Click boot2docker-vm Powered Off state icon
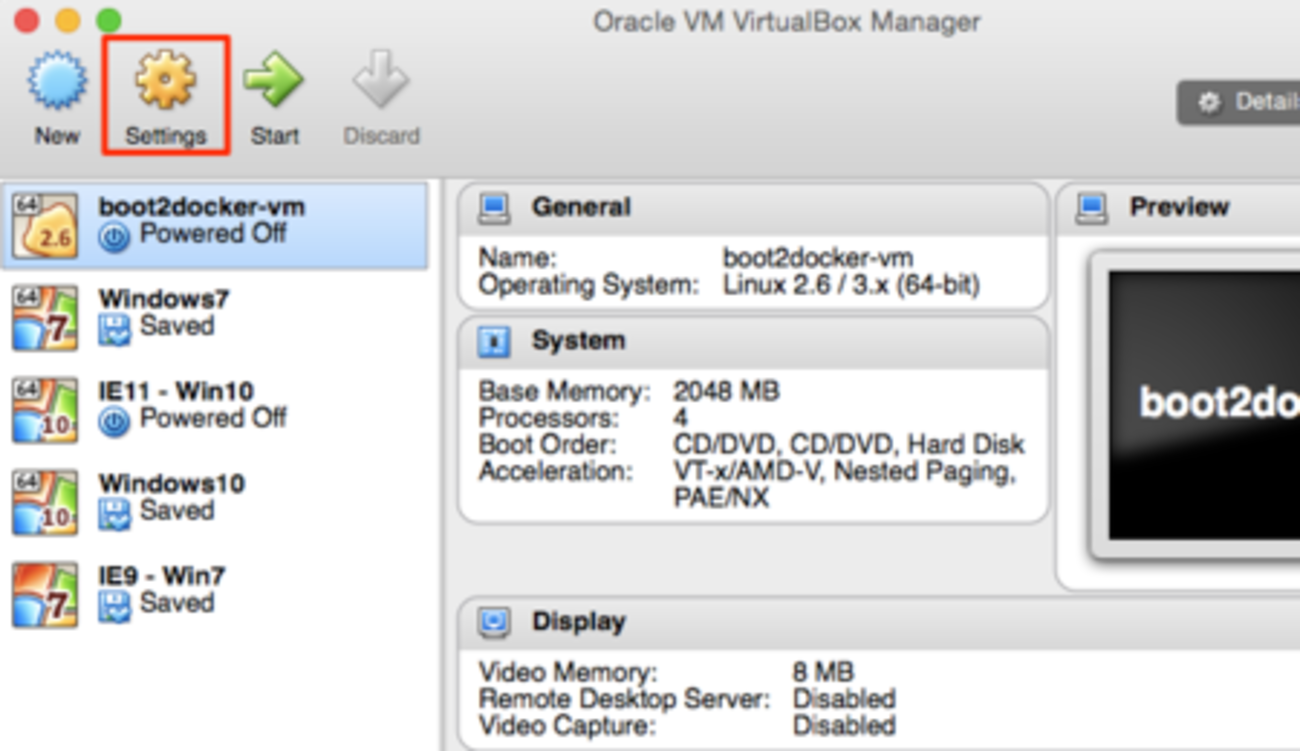 click(x=114, y=237)
